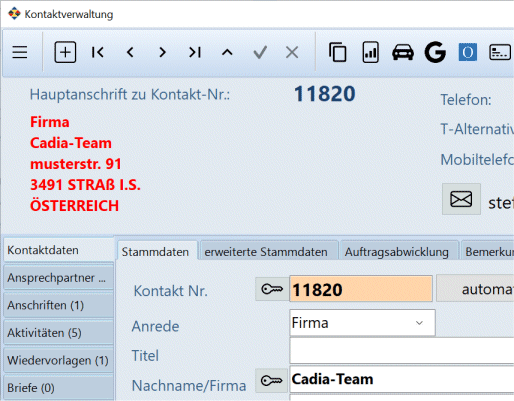
Task: Click the Nachname/Firma input field
Action: point(402,379)
